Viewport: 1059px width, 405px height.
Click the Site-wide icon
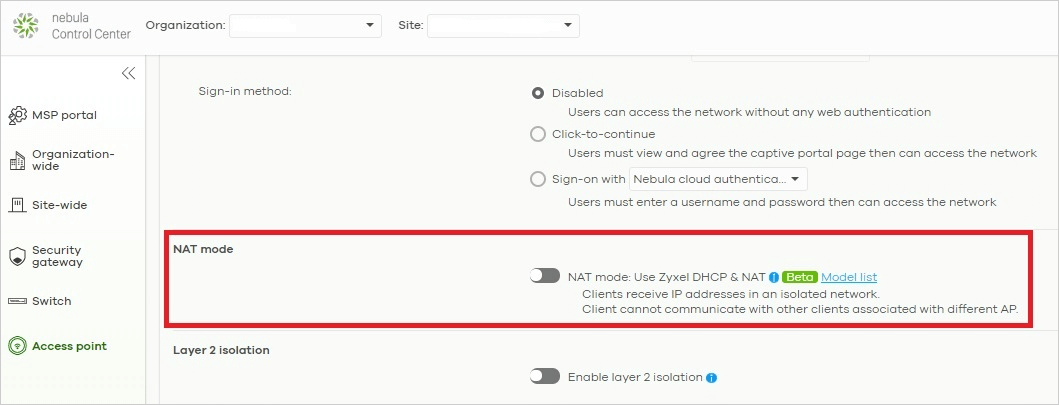[17, 205]
